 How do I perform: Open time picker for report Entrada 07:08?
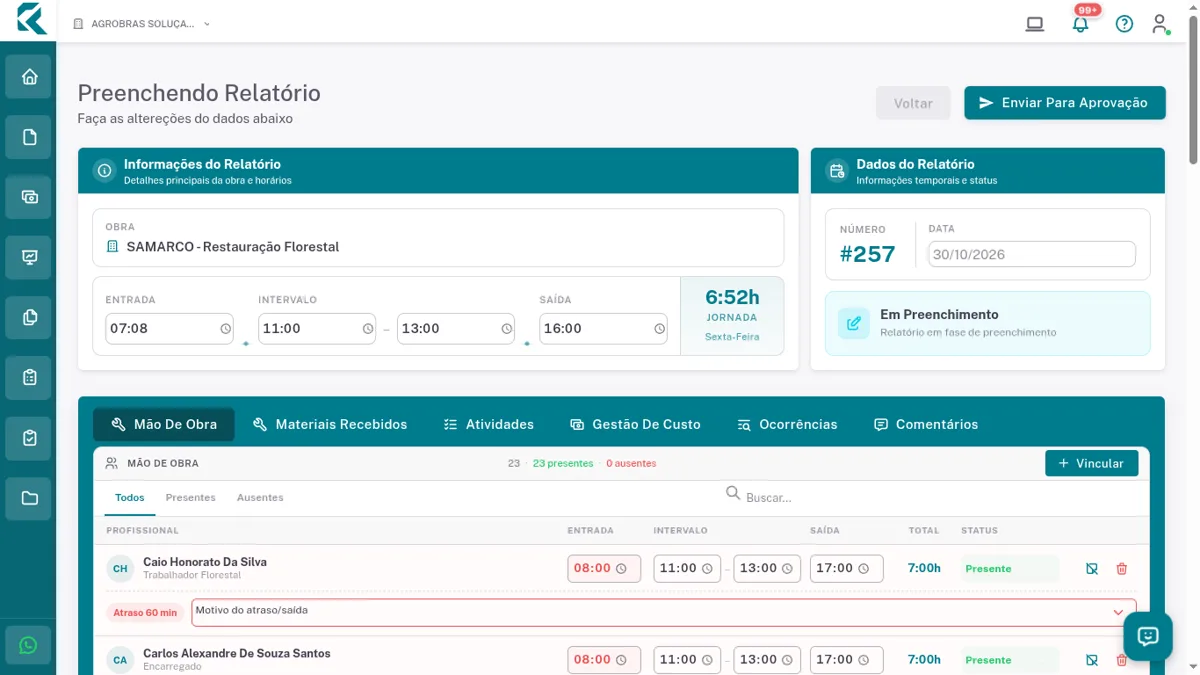226,329
